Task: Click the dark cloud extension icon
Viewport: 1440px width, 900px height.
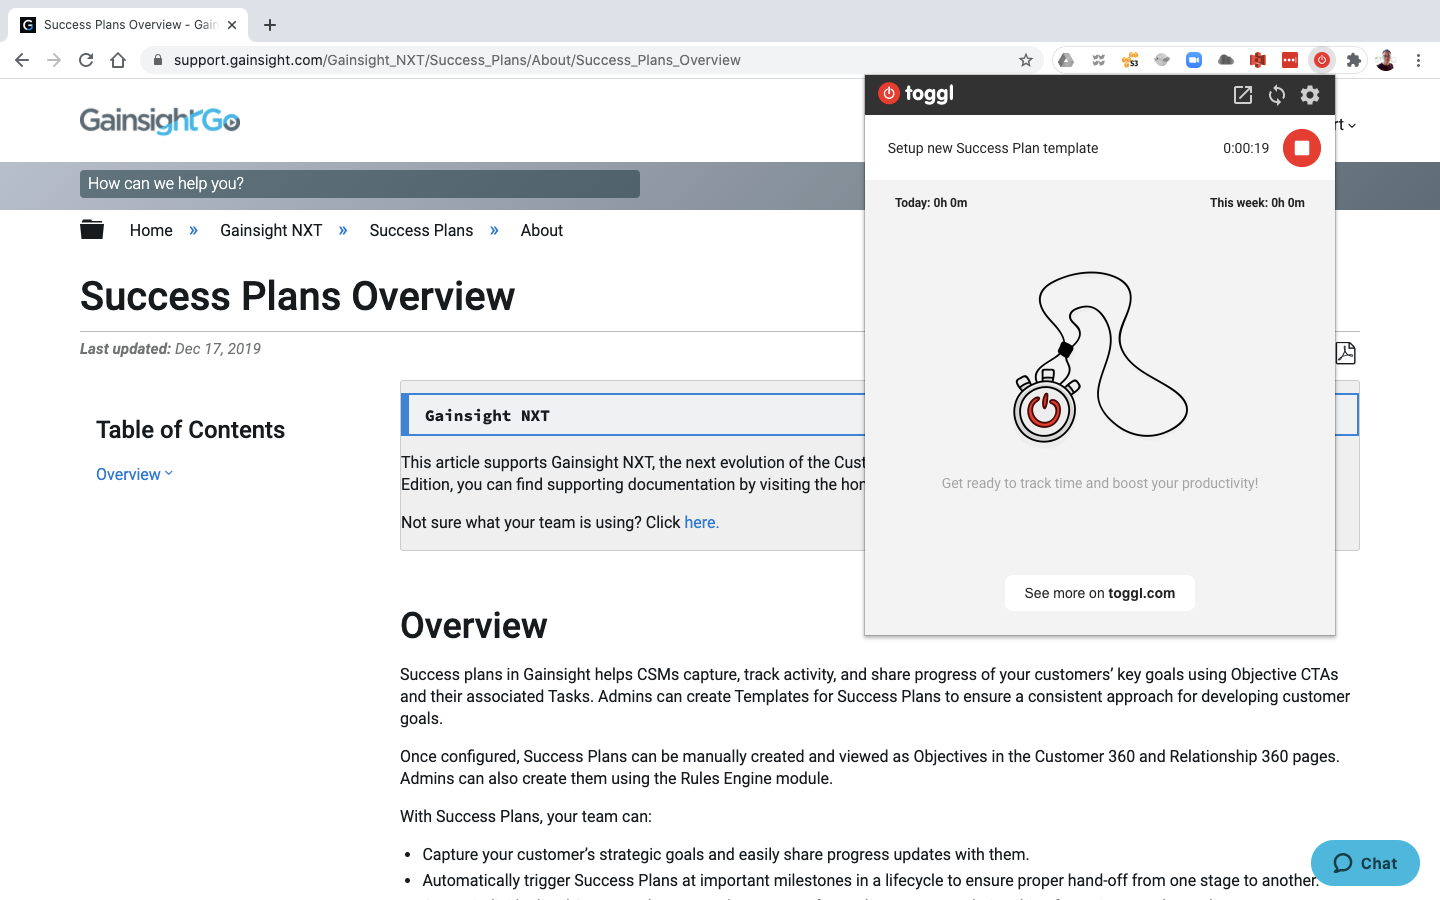Action: pyautogui.click(x=1226, y=60)
